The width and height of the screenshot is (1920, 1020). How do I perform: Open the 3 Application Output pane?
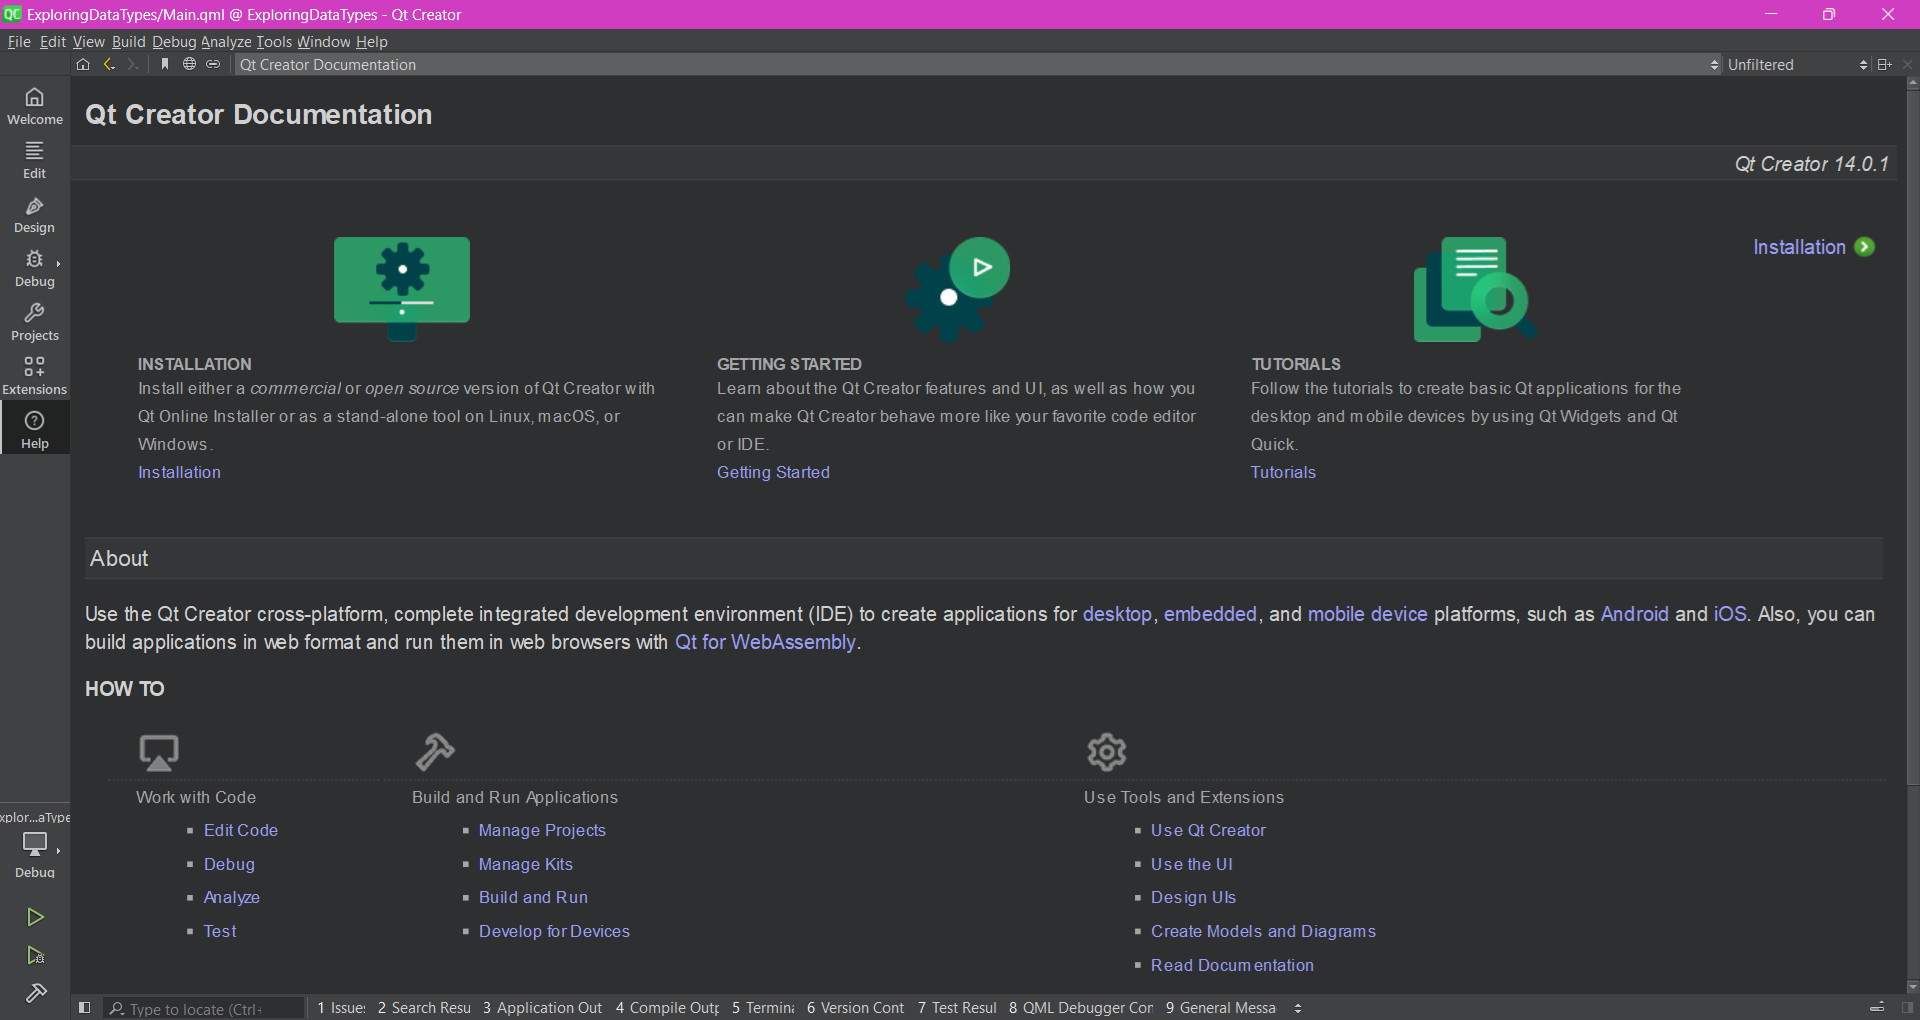pyautogui.click(x=542, y=1008)
